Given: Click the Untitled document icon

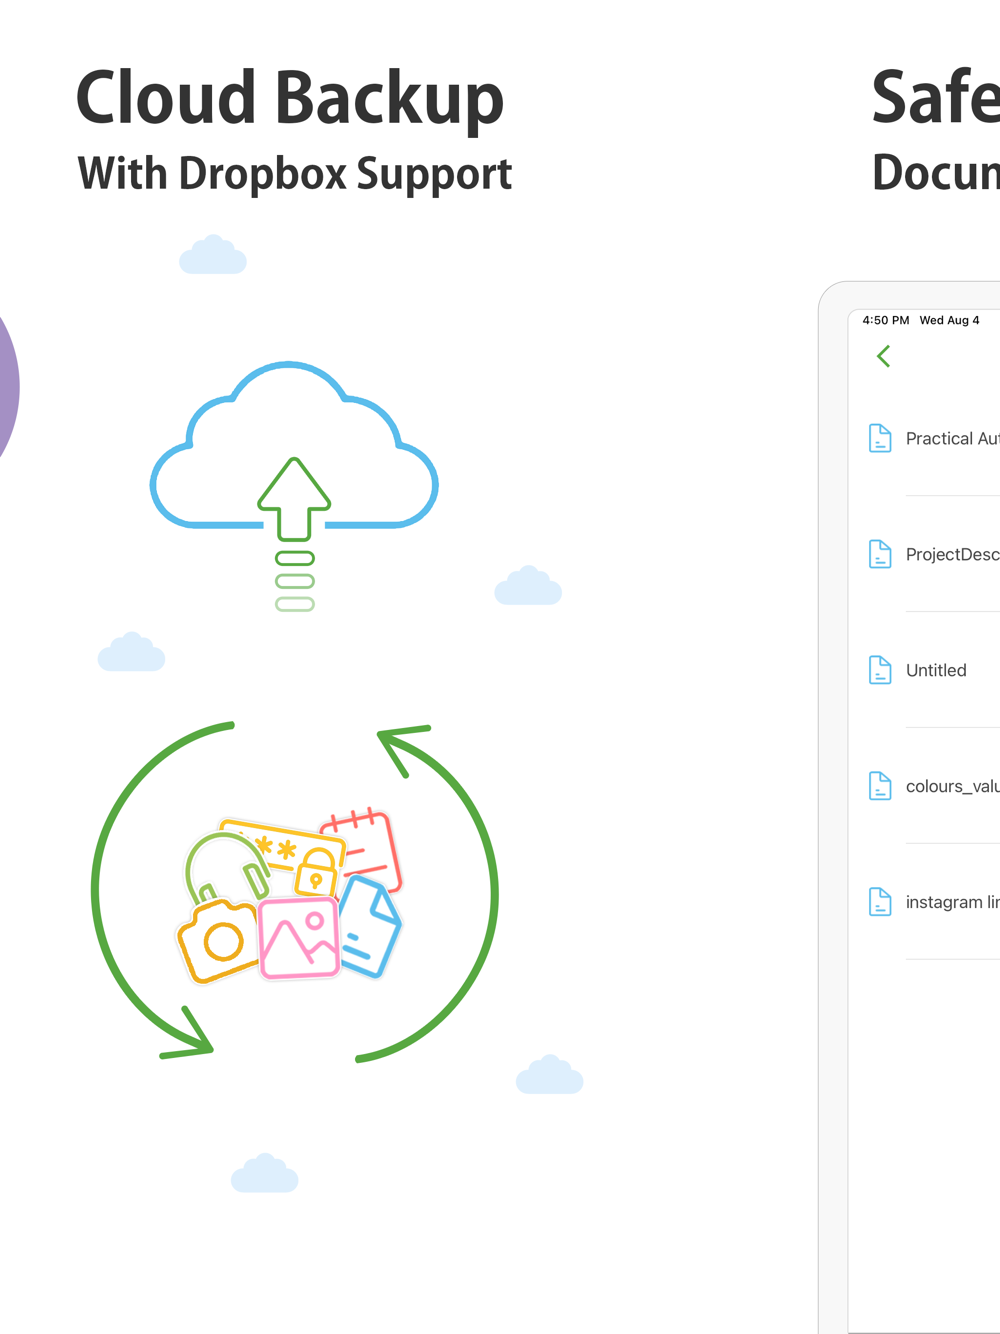Looking at the screenshot, I should (x=880, y=670).
